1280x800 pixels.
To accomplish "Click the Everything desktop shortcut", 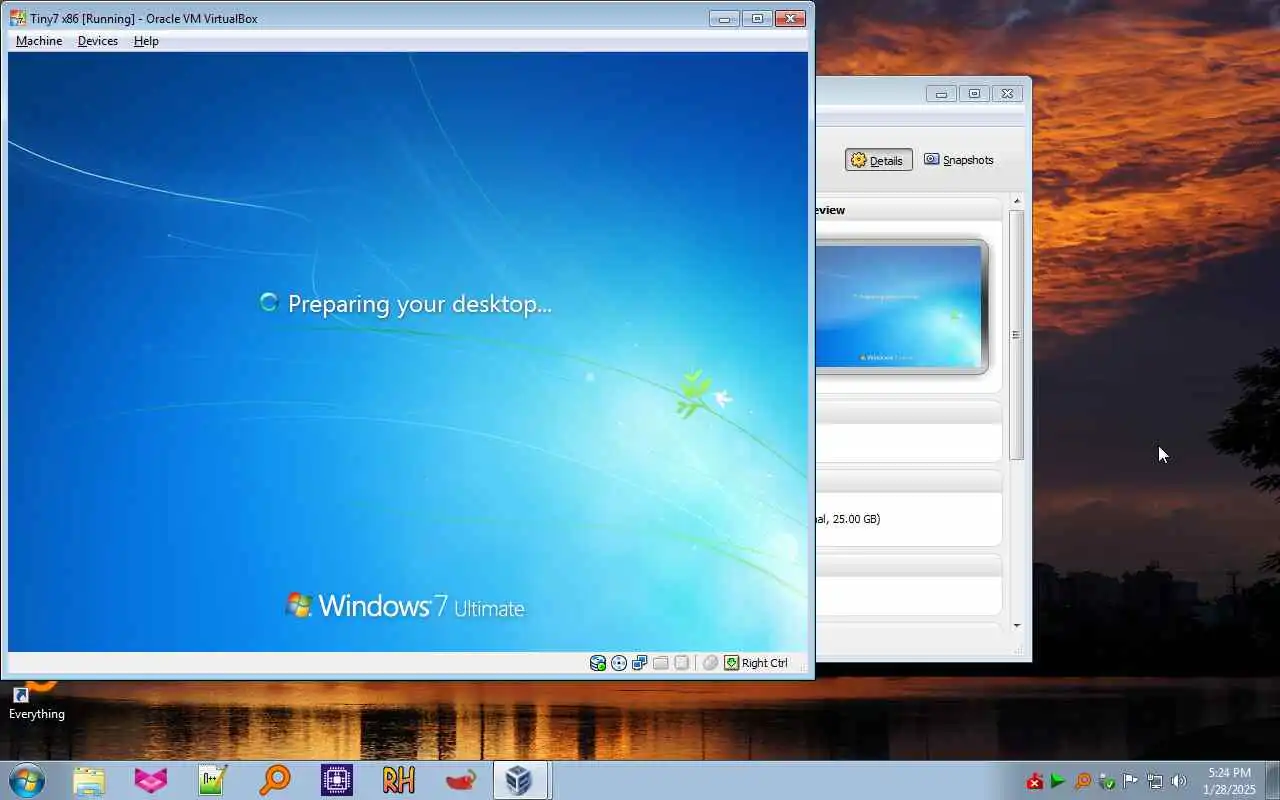I will tap(36, 702).
